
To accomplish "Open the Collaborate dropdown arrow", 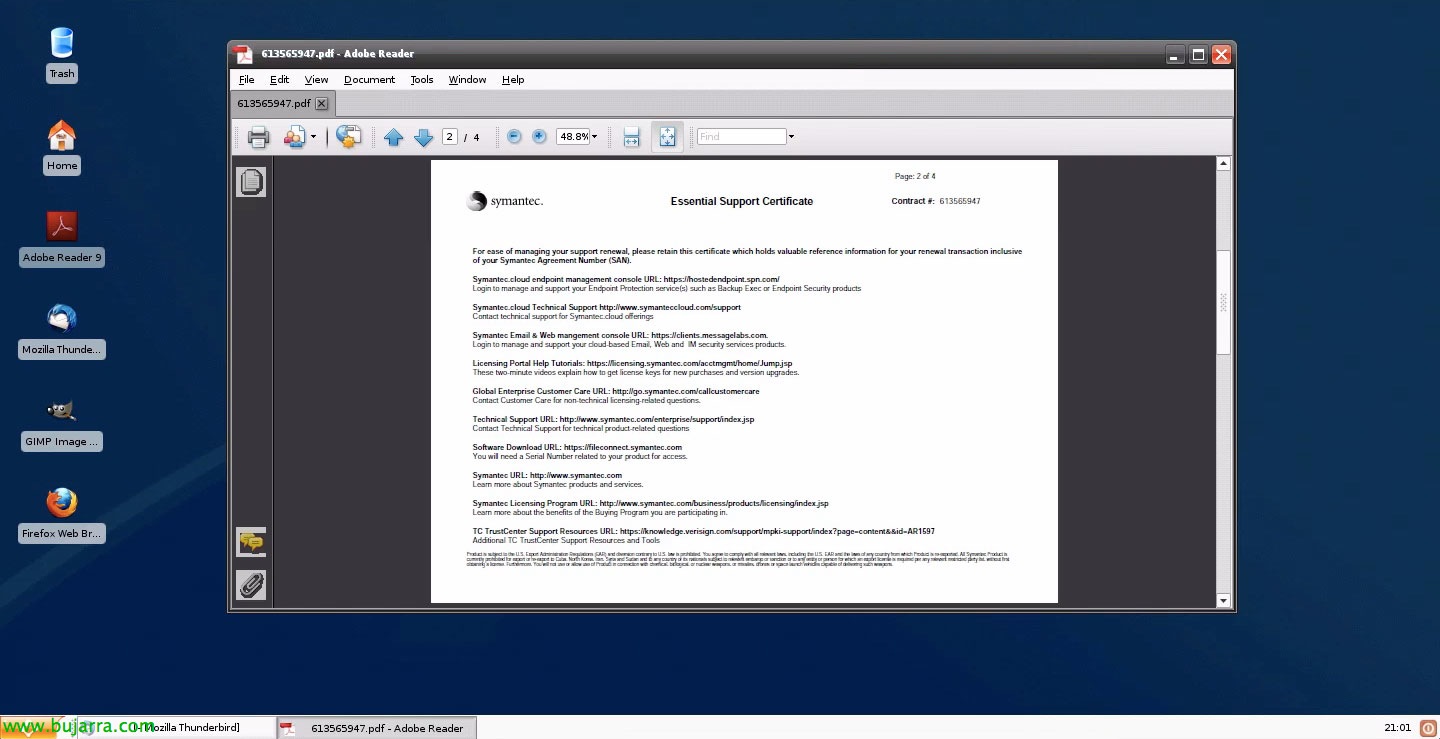I will tap(313, 137).
